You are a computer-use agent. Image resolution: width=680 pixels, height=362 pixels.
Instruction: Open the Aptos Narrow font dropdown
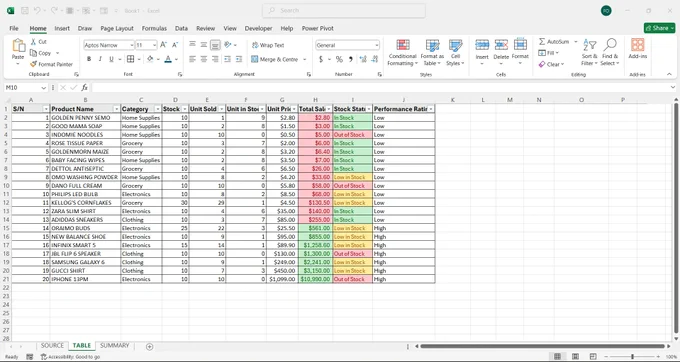[131, 45]
